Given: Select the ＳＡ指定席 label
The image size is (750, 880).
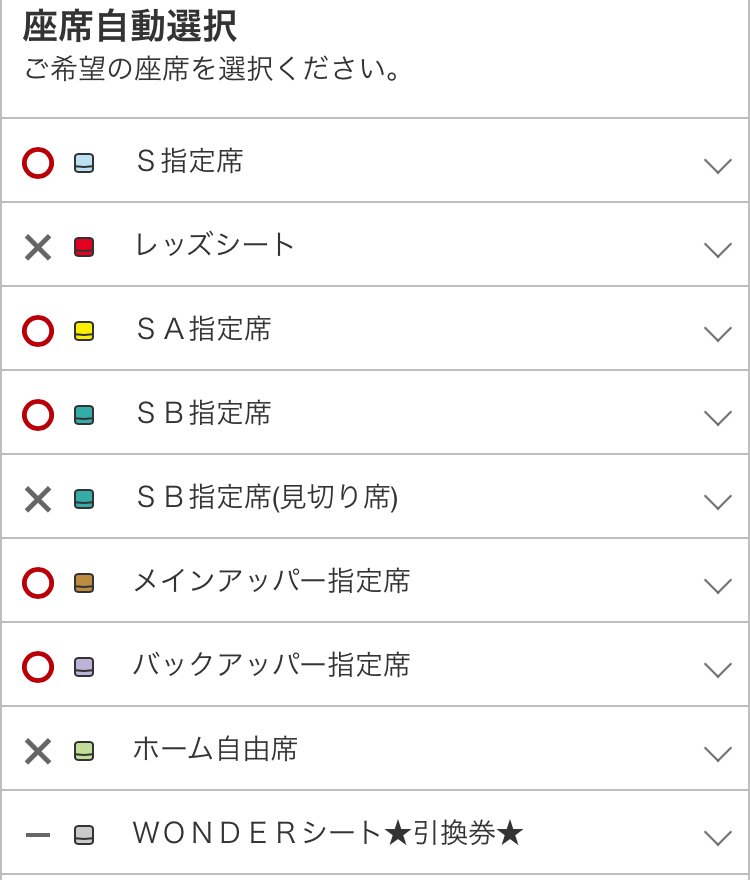Looking at the screenshot, I should (203, 329).
